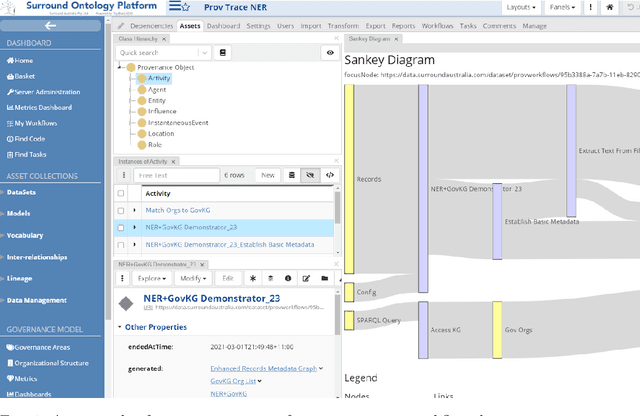Expand the Match Orgs to GovKG row

(135, 211)
